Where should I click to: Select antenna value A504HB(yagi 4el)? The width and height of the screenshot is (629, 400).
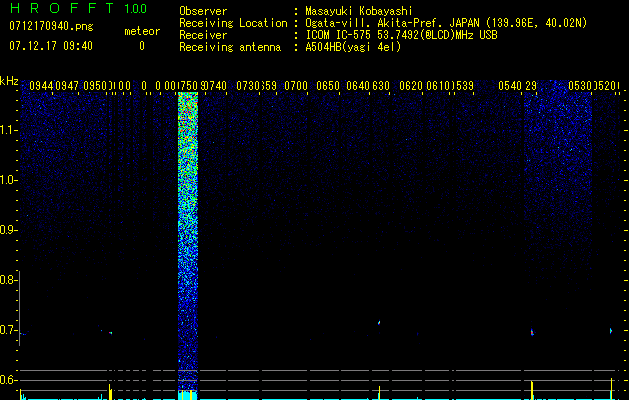353,47
